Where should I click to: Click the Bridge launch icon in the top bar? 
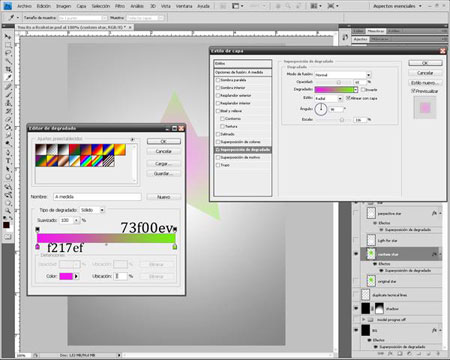coord(223,6)
